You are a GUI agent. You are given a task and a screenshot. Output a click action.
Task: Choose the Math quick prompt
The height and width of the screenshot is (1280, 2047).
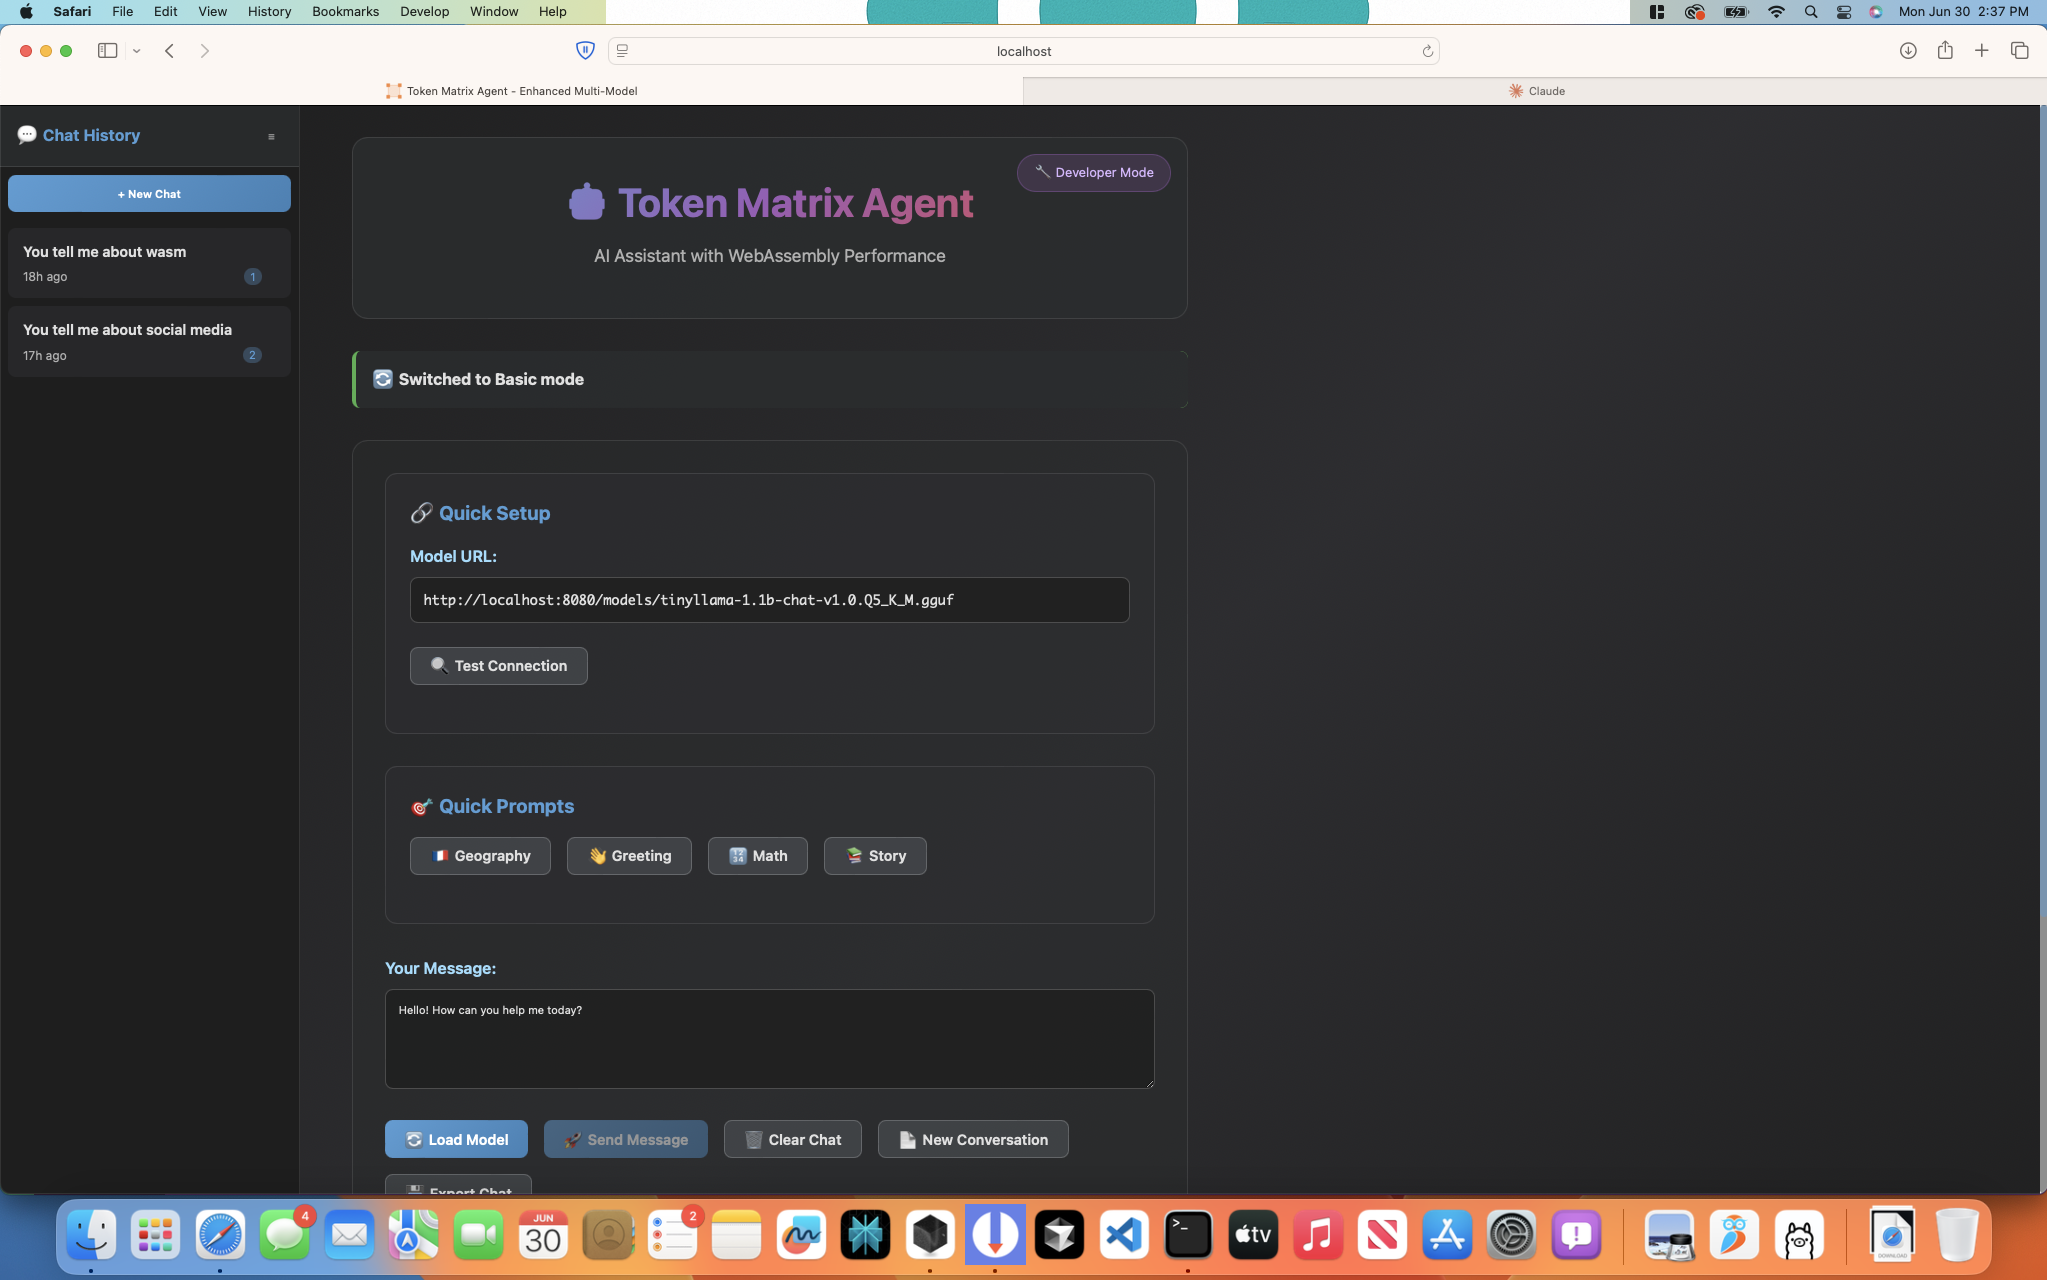click(757, 856)
